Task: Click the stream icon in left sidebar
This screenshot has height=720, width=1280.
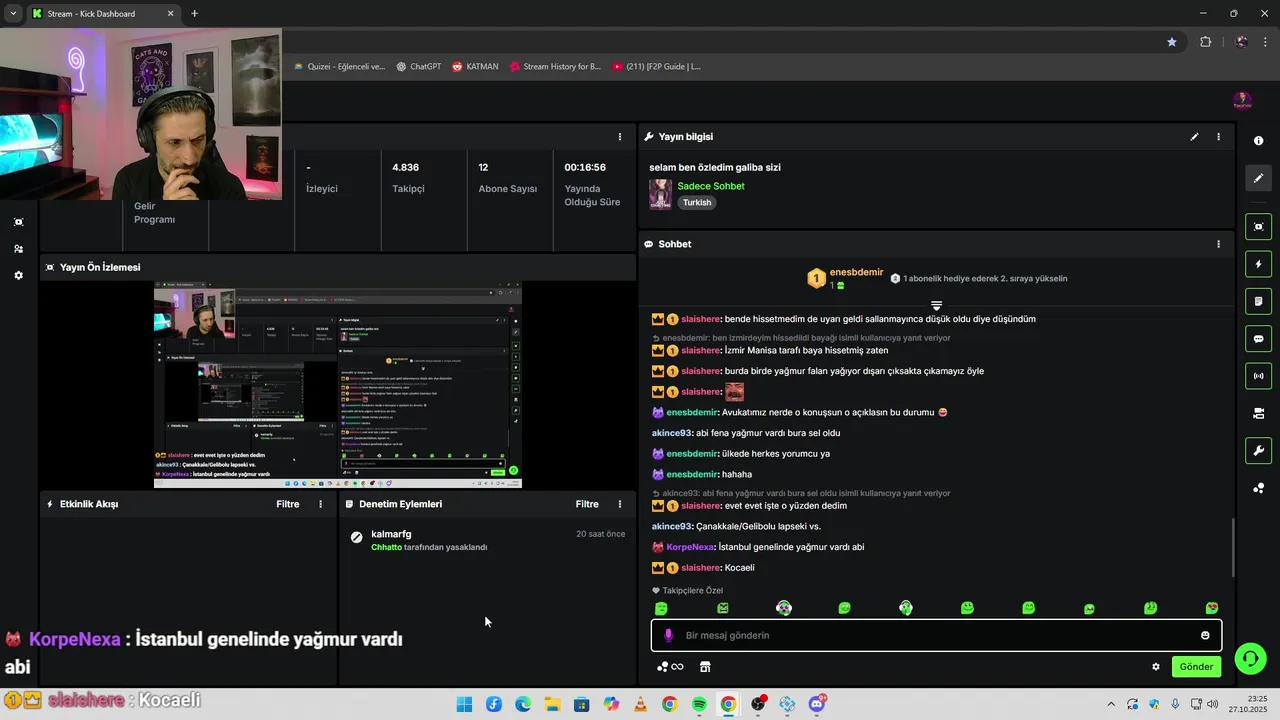Action: pyautogui.click(x=18, y=222)
